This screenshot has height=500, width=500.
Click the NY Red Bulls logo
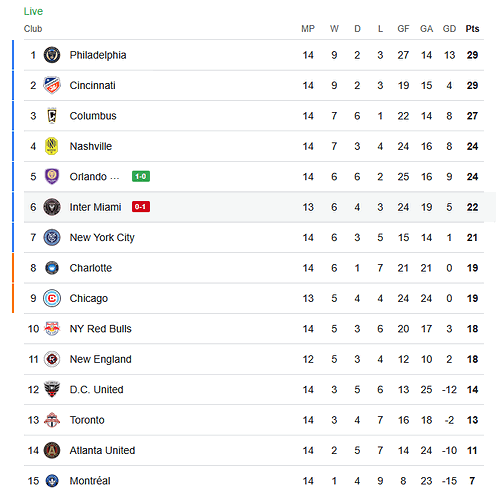(x=52, y=329)
